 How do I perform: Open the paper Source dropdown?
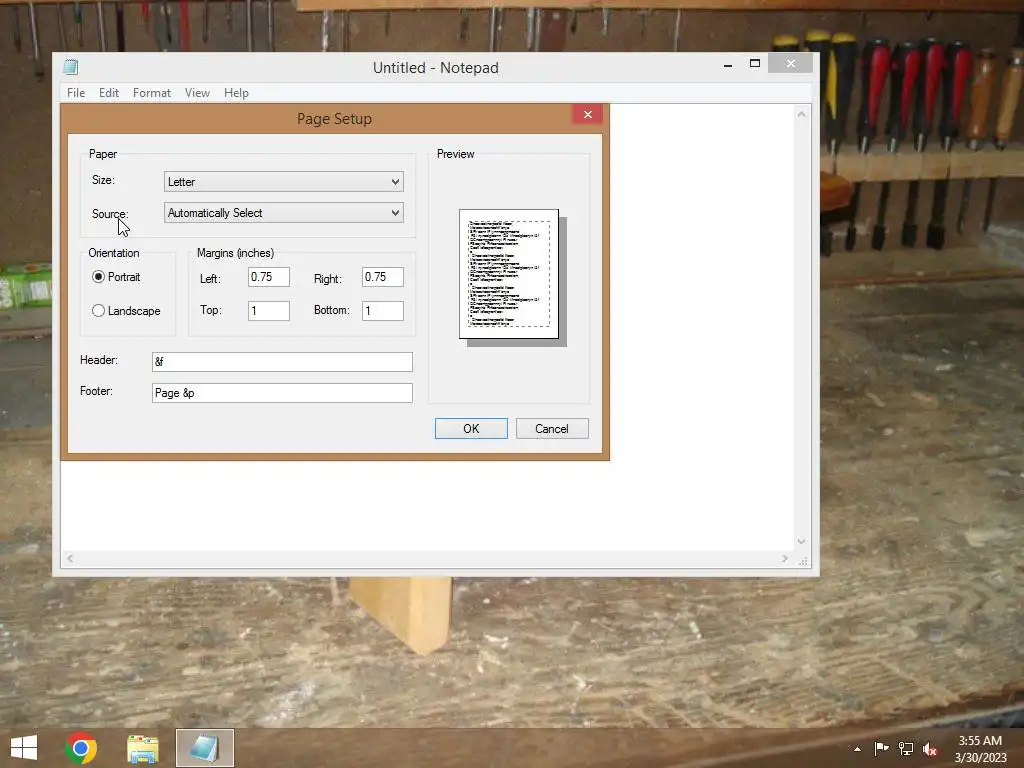point(283,213)
